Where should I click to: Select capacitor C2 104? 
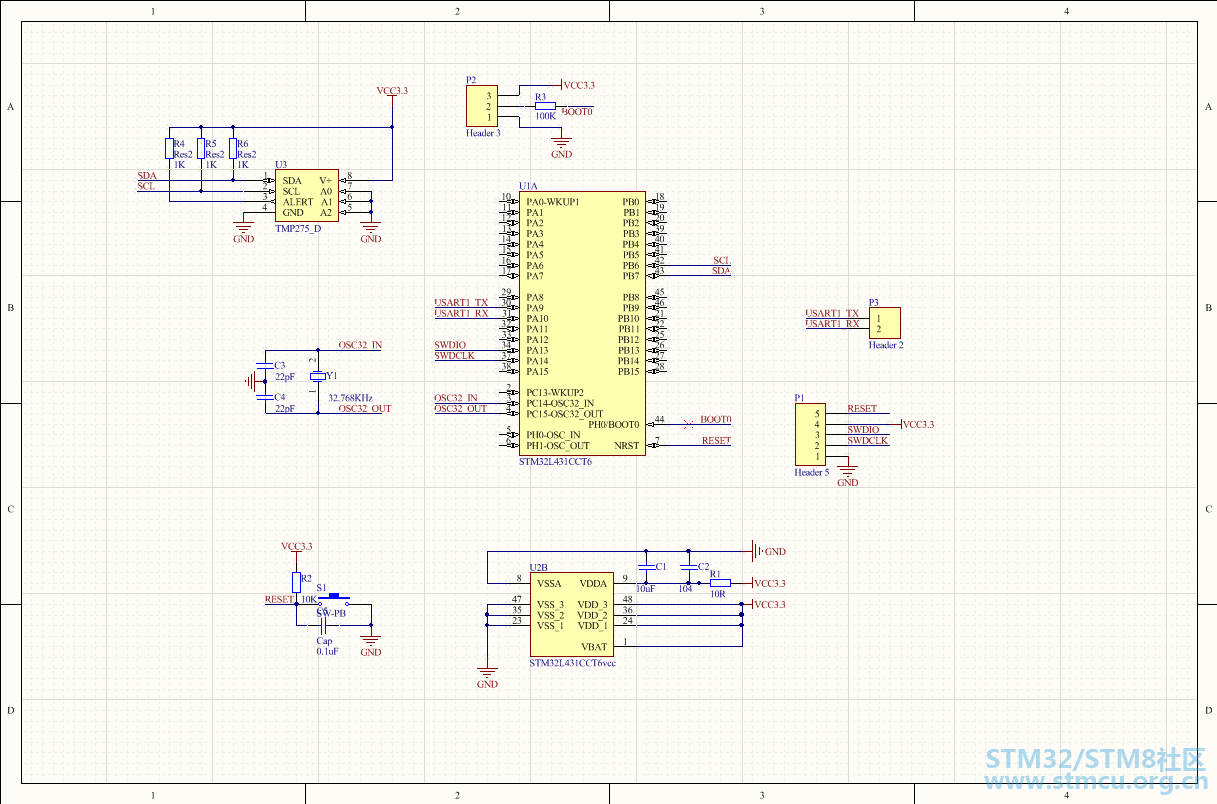point(688,567)
